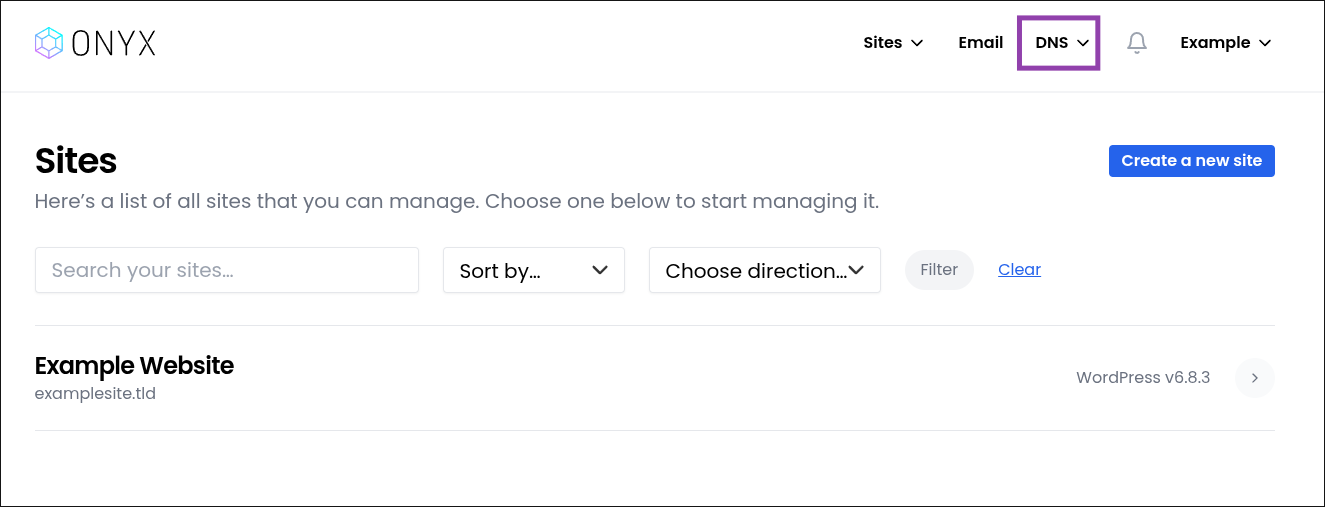Screen dimensions: 1325x507
Task: Open the Sites navigation menu label
Action: tap(882, 43)
